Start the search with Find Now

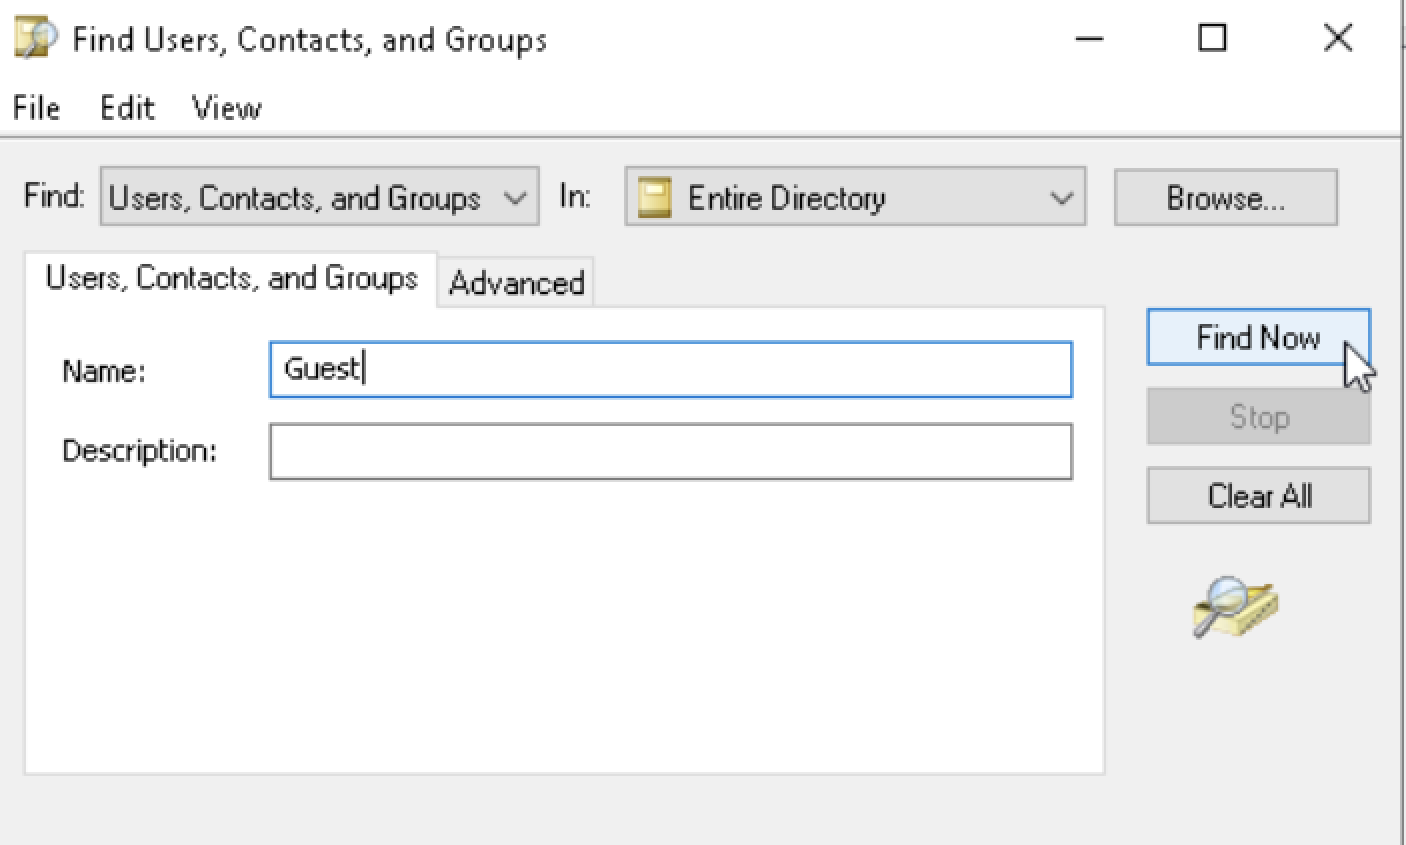point(1258,337)
